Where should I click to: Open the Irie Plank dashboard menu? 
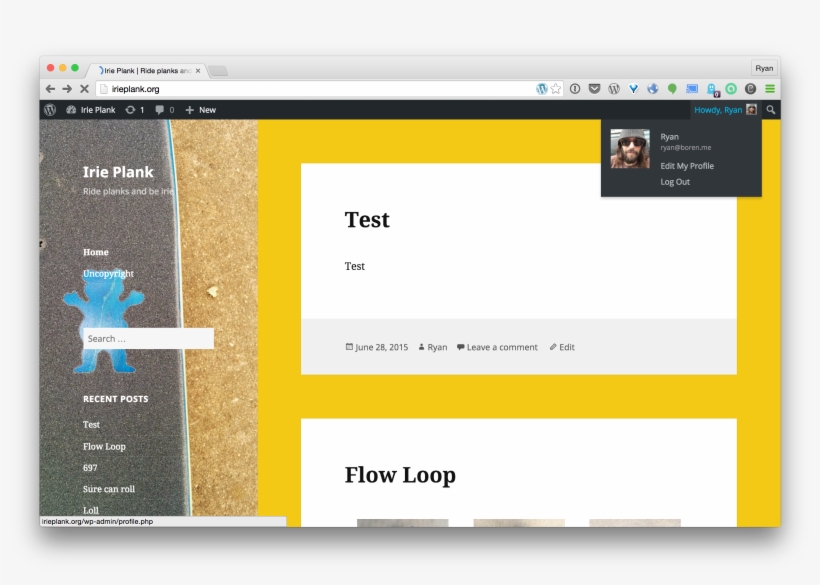91,110
